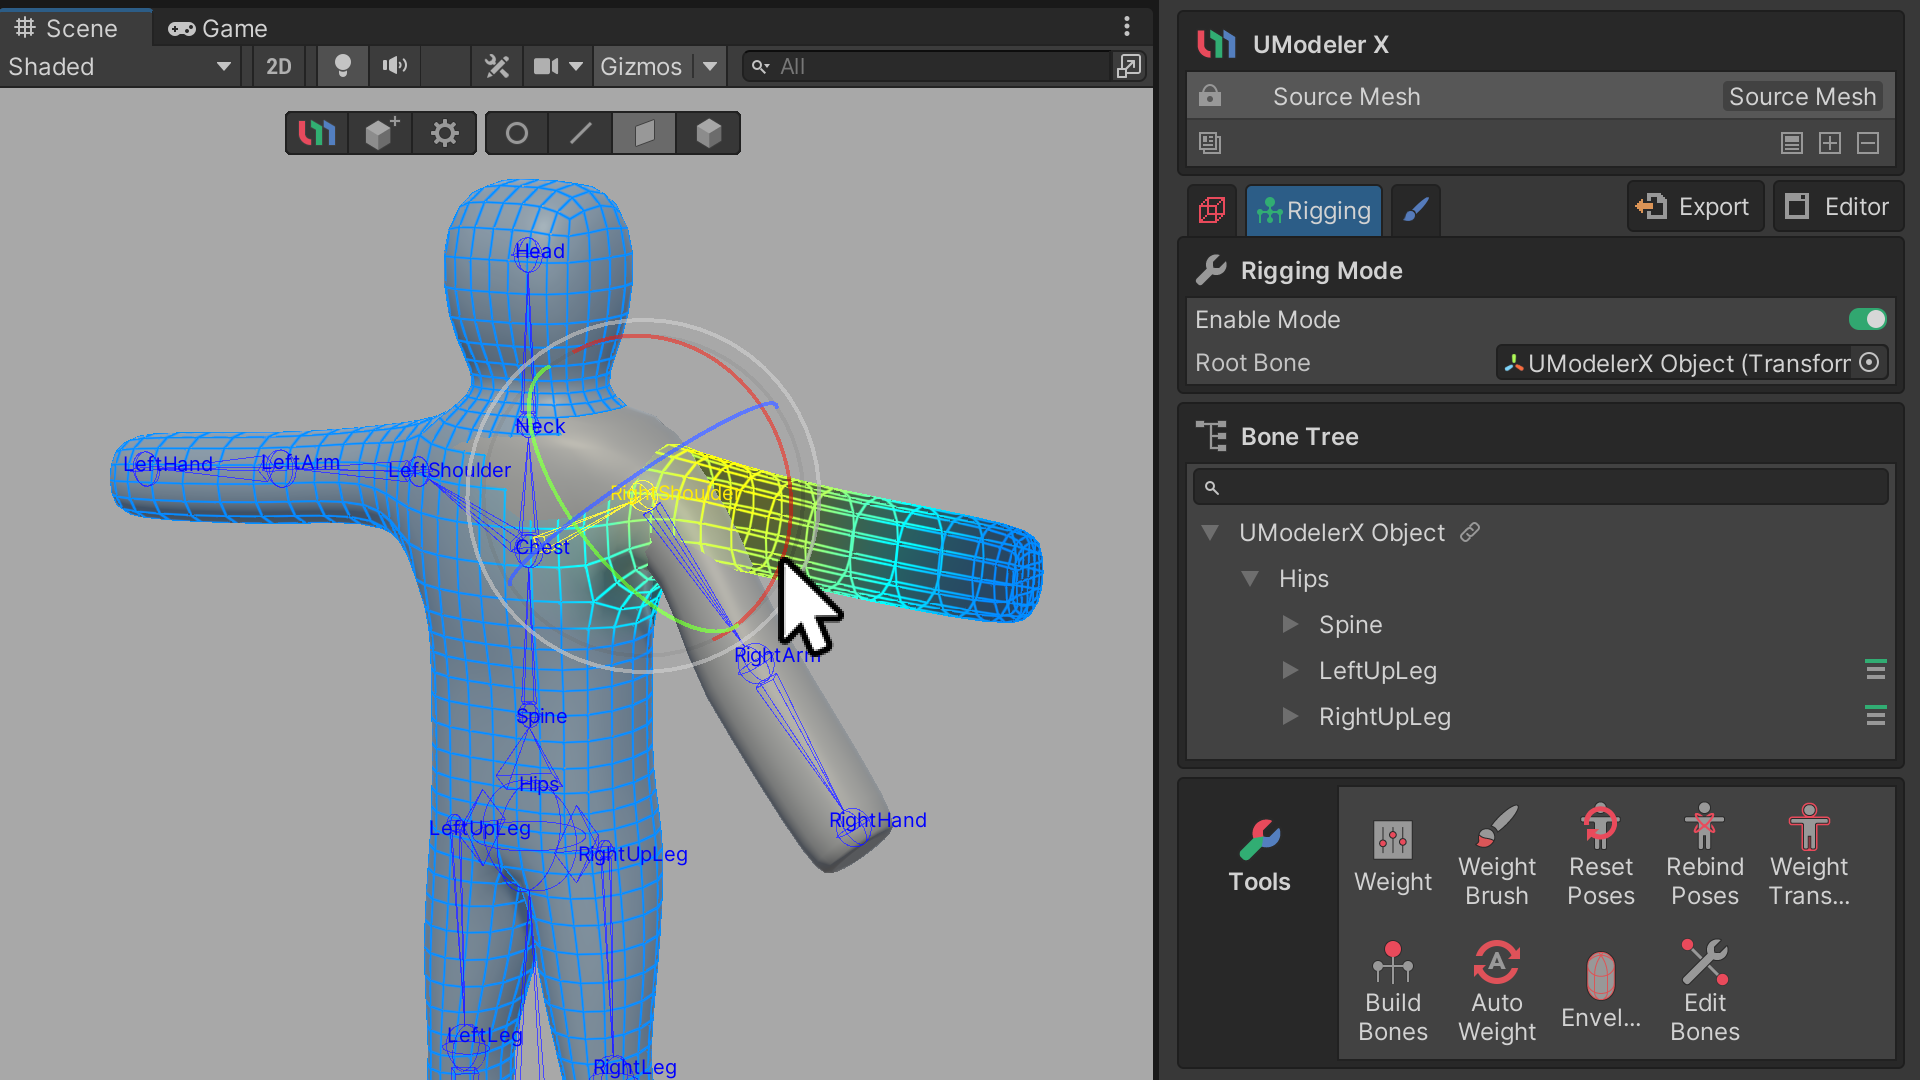Select vertex selection mode icon
This screenshot has height=1080, width=1920.
click(517, 133)
